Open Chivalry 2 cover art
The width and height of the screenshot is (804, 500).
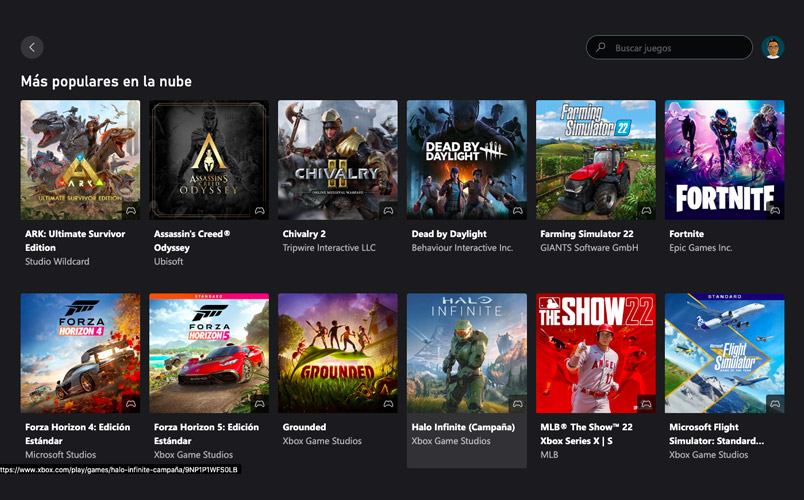(337, 159)
